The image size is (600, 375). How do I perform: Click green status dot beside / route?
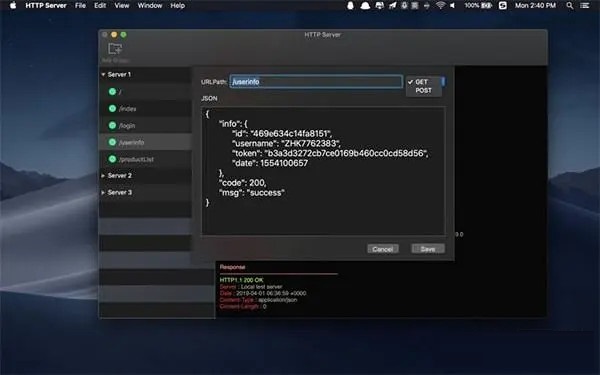[112, 91]
